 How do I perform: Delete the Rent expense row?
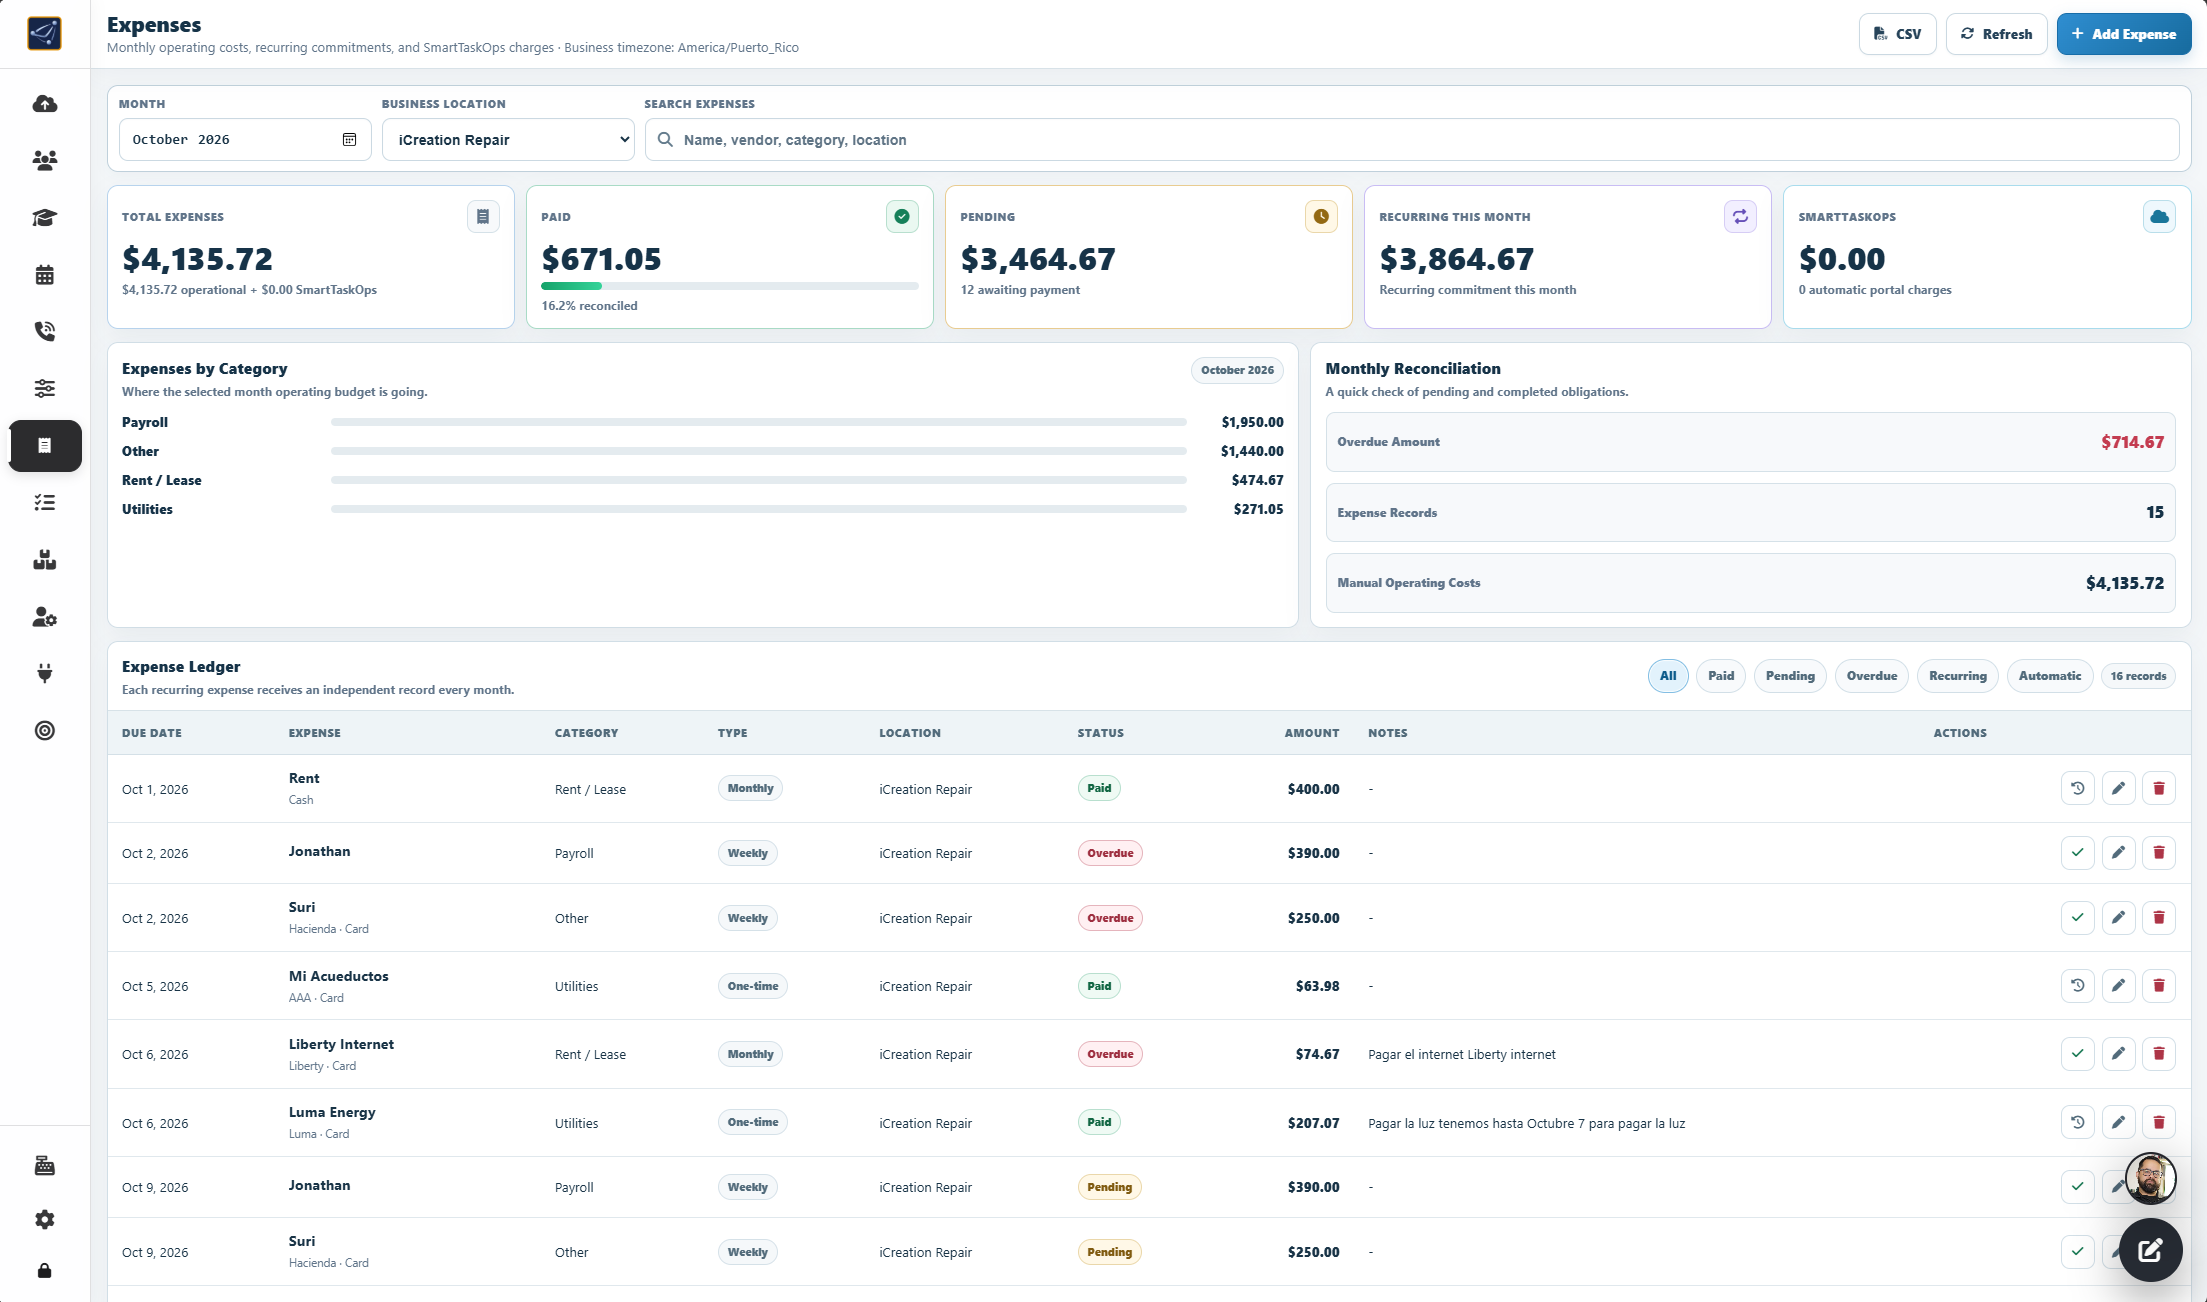[x=2159, y=788]
